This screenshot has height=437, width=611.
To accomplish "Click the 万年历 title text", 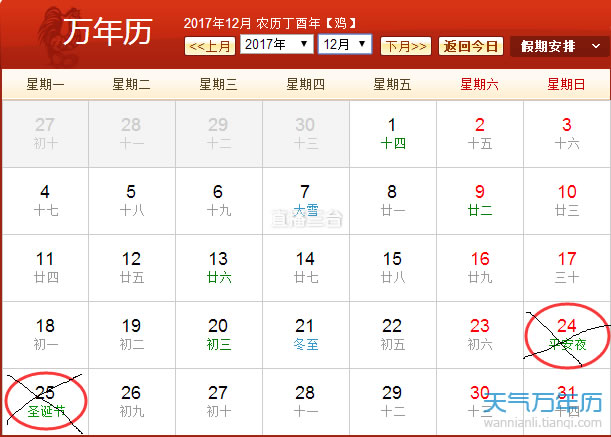I will point(107,32).
